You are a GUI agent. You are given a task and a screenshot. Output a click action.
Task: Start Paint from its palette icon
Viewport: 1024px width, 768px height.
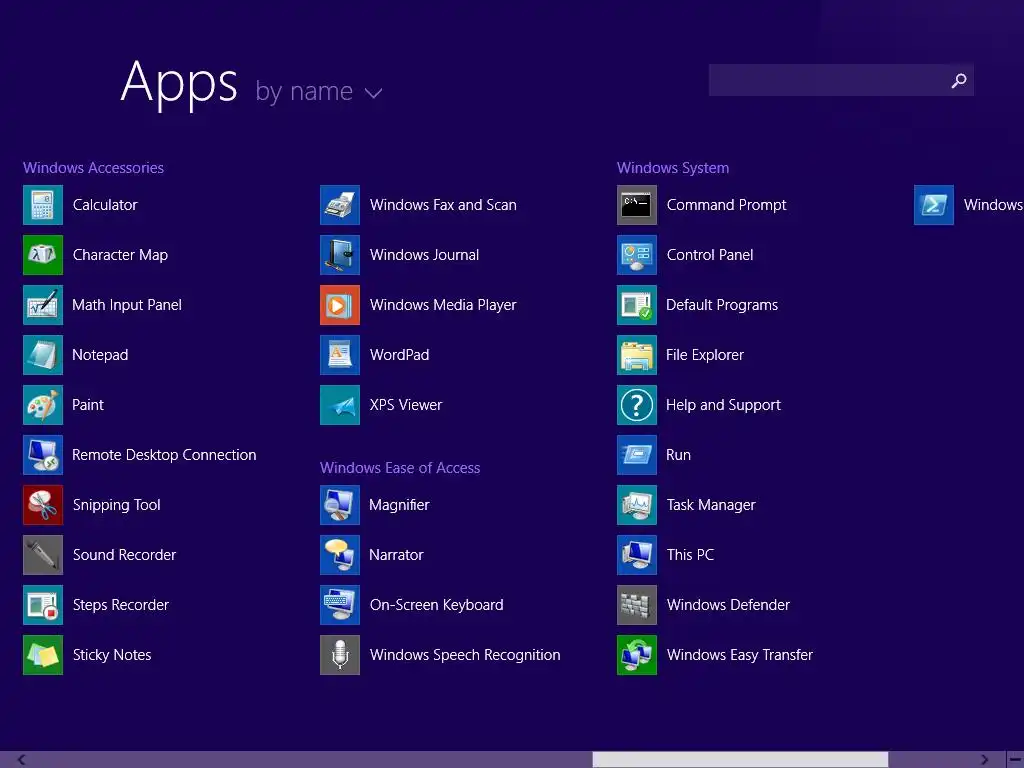tap(43, 405)
